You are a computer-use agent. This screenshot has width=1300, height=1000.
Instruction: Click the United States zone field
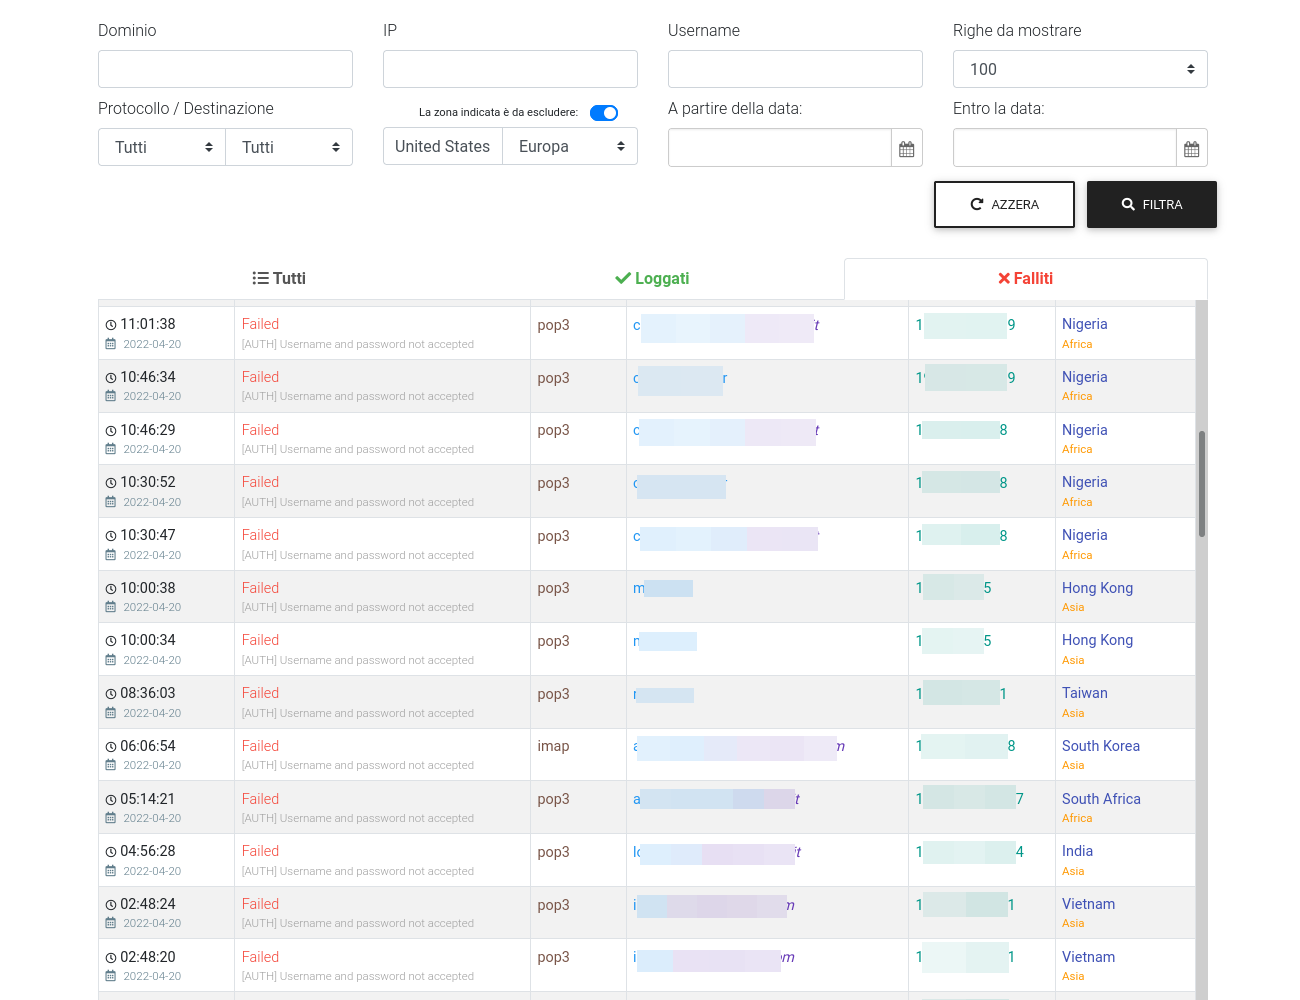443,146
